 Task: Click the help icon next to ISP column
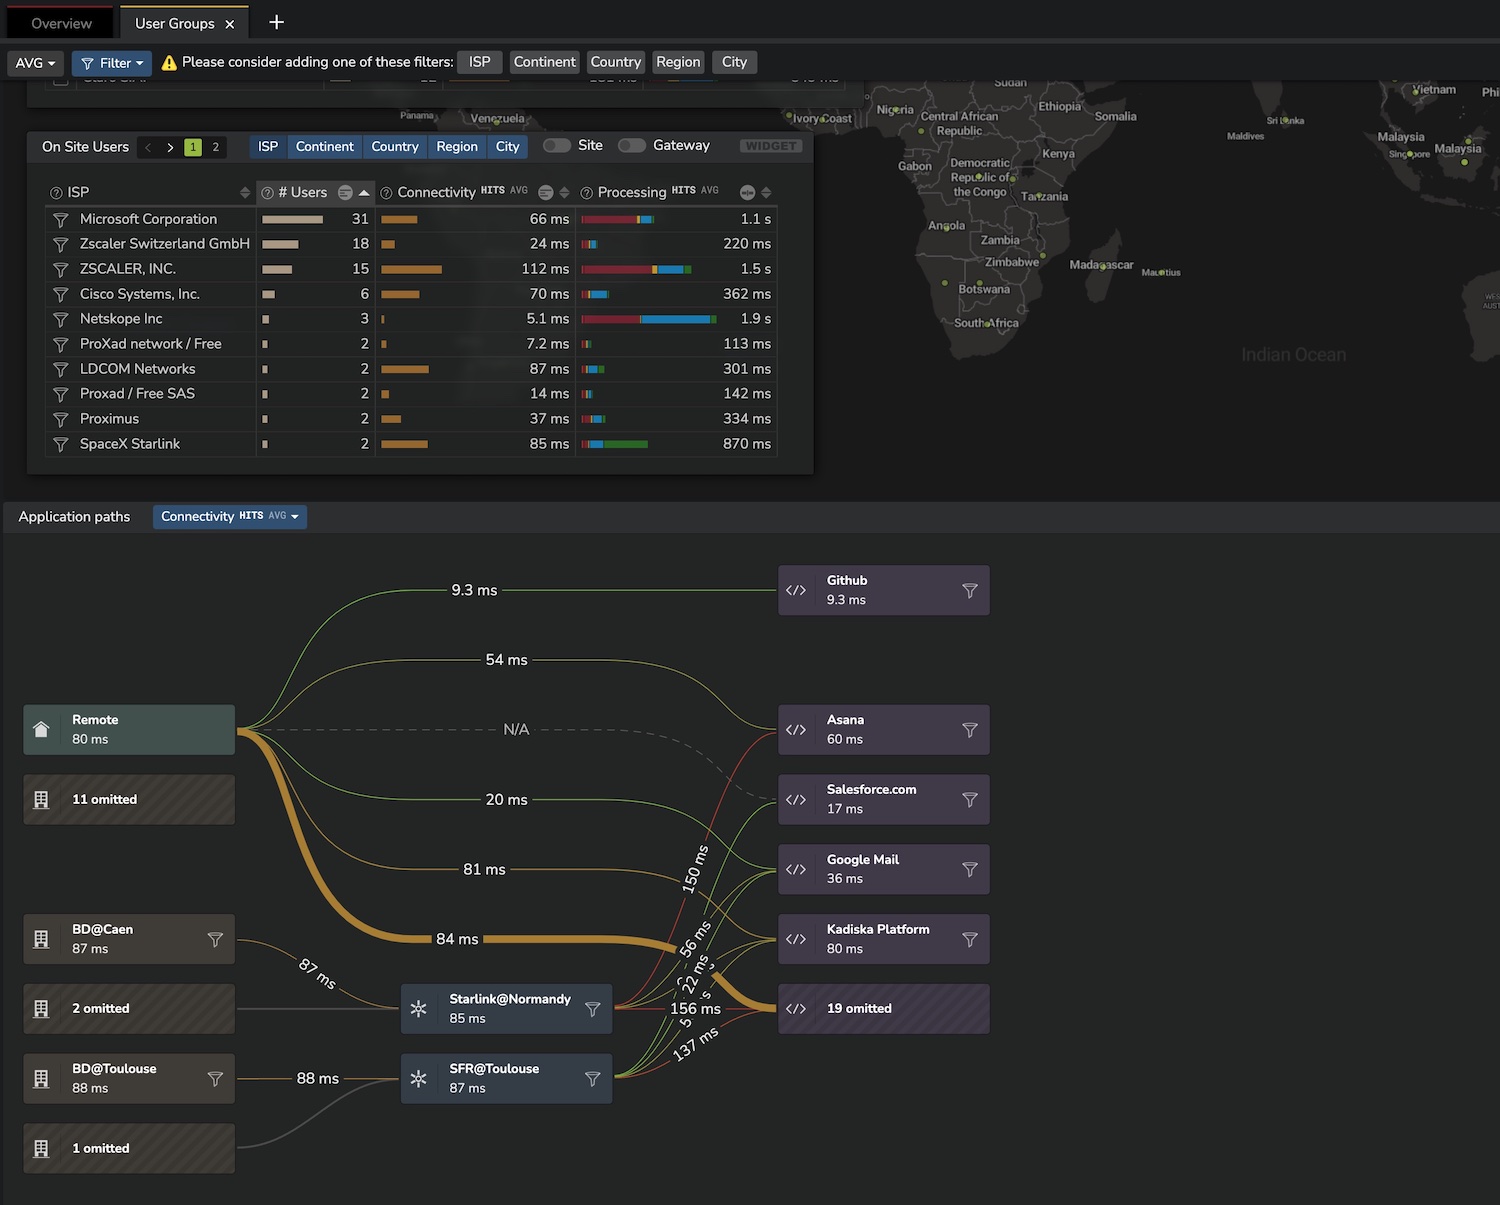click(x=56, y=193)
